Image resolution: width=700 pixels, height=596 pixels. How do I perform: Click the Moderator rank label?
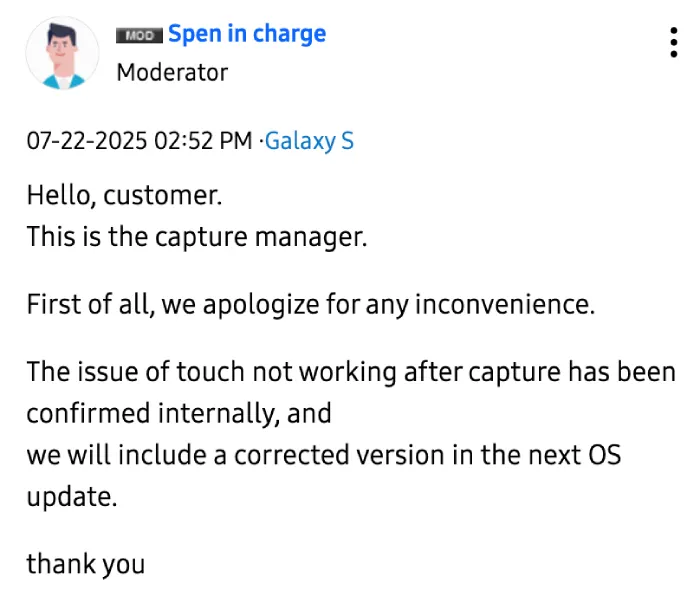pos(172,72)
